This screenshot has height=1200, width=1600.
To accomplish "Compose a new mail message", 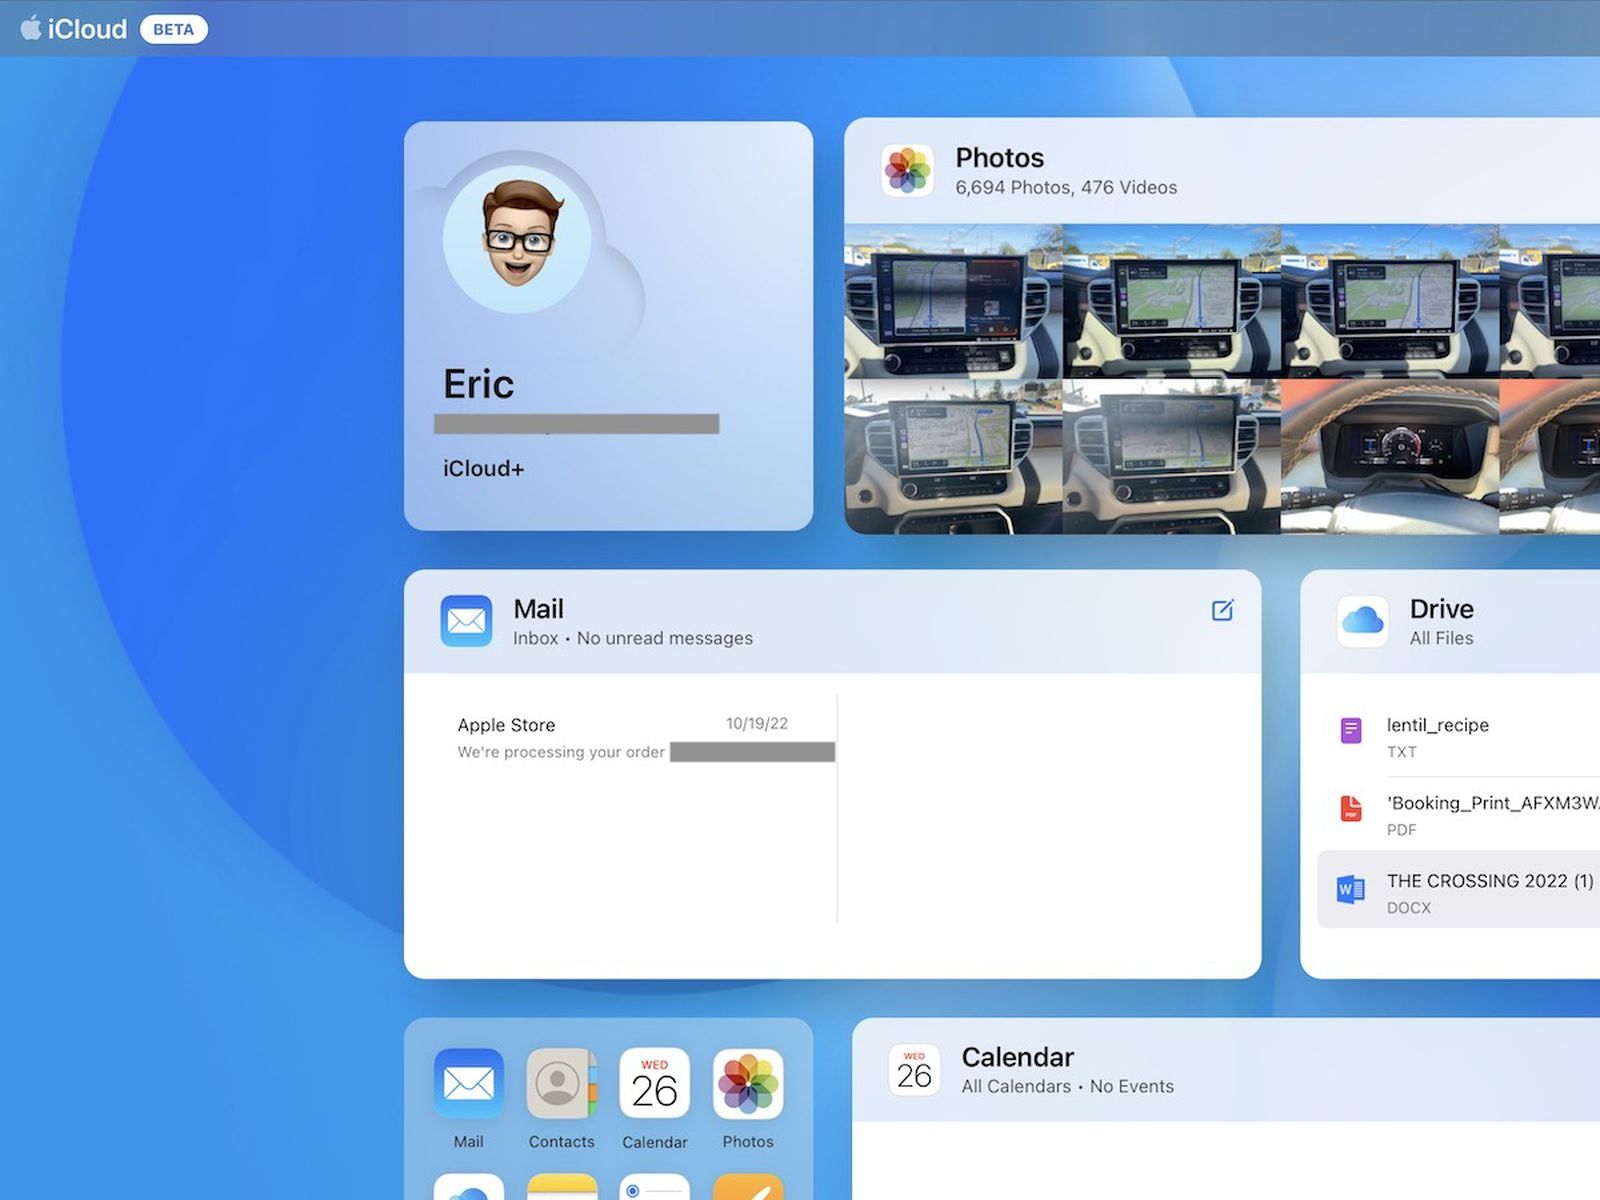I will (1222, 610).
